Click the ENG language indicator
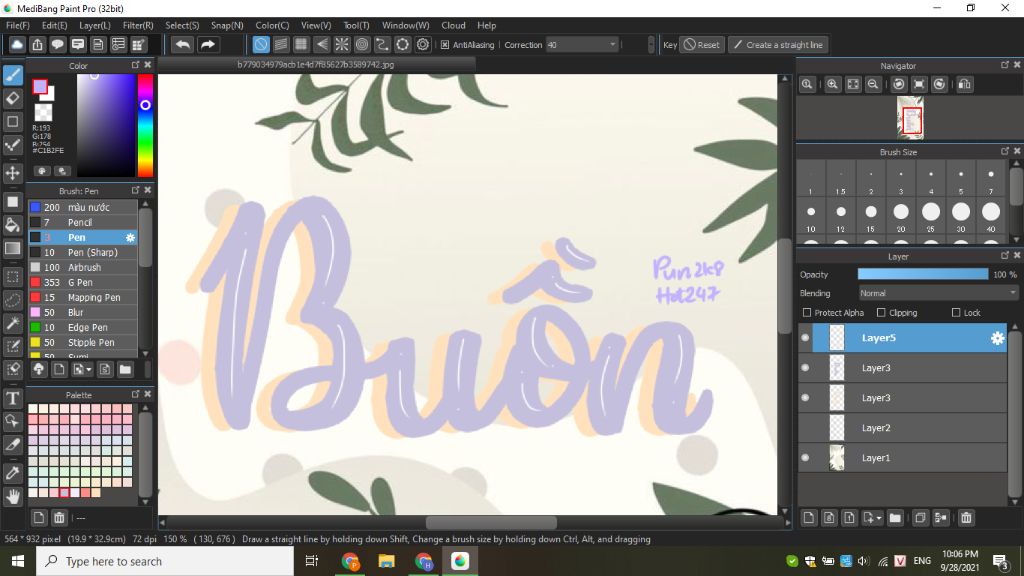Screen dimensions: 1024x576 click(922, 561)
